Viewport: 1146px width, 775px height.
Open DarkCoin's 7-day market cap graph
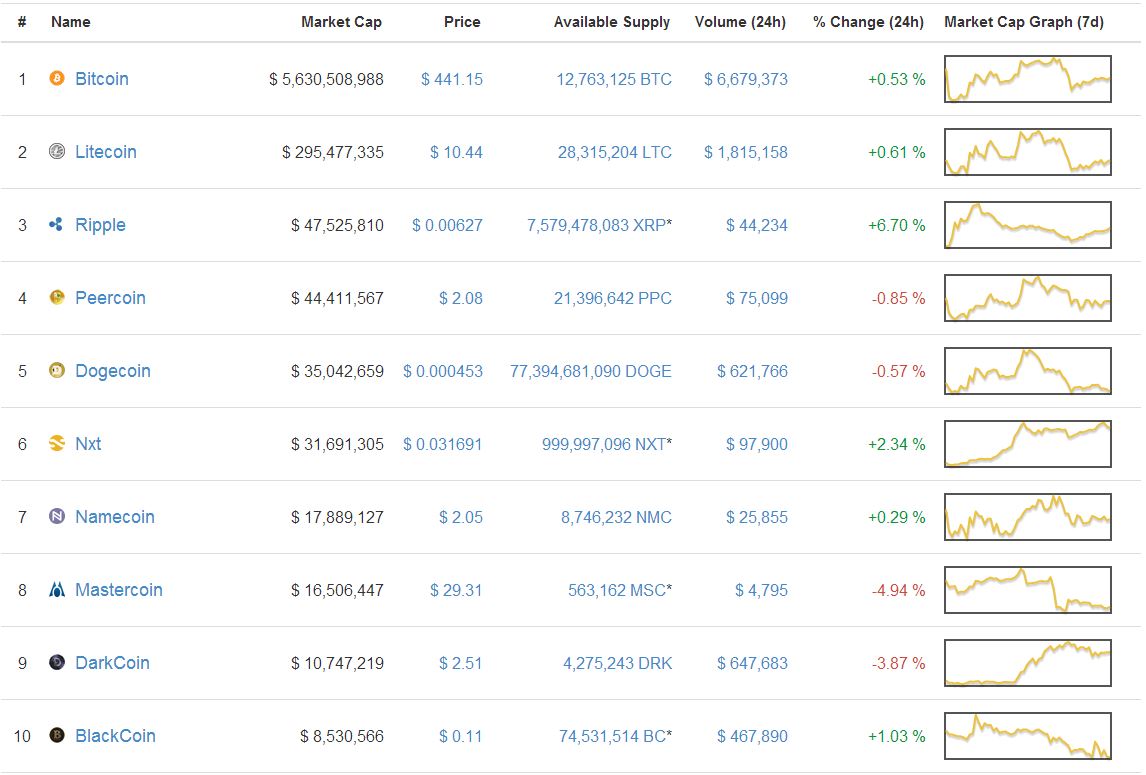1028,663
